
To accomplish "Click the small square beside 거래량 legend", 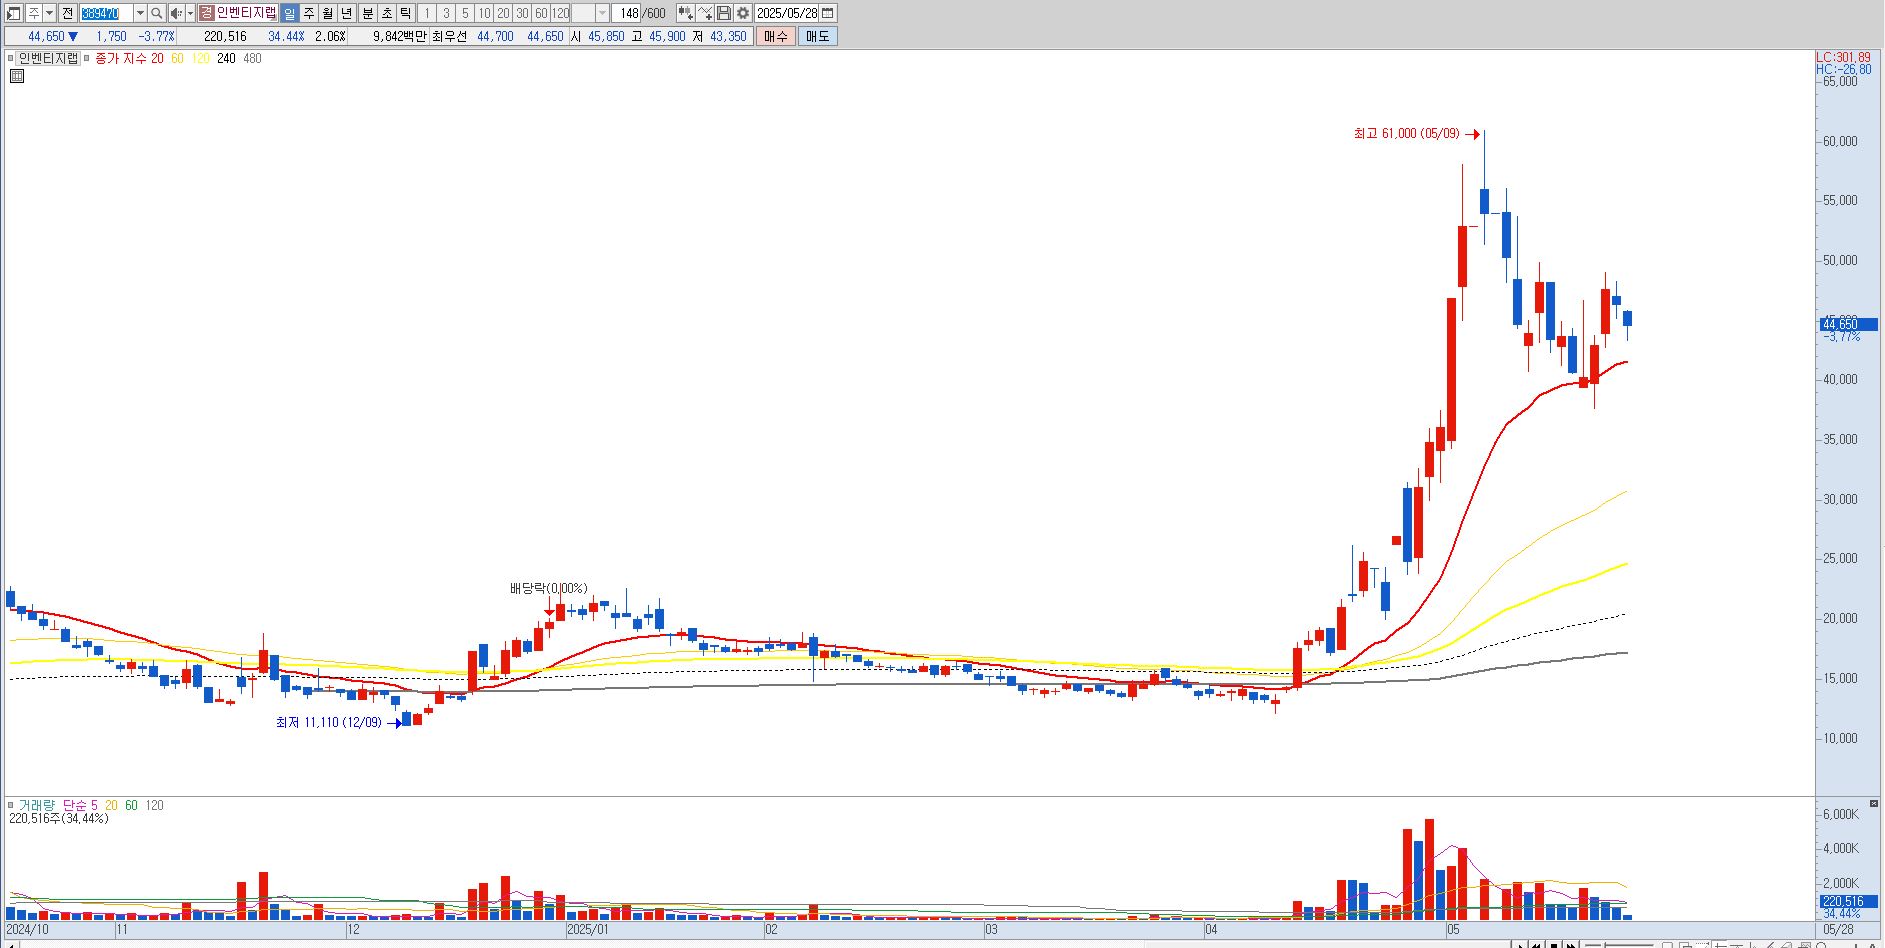I will coord(11,805).
